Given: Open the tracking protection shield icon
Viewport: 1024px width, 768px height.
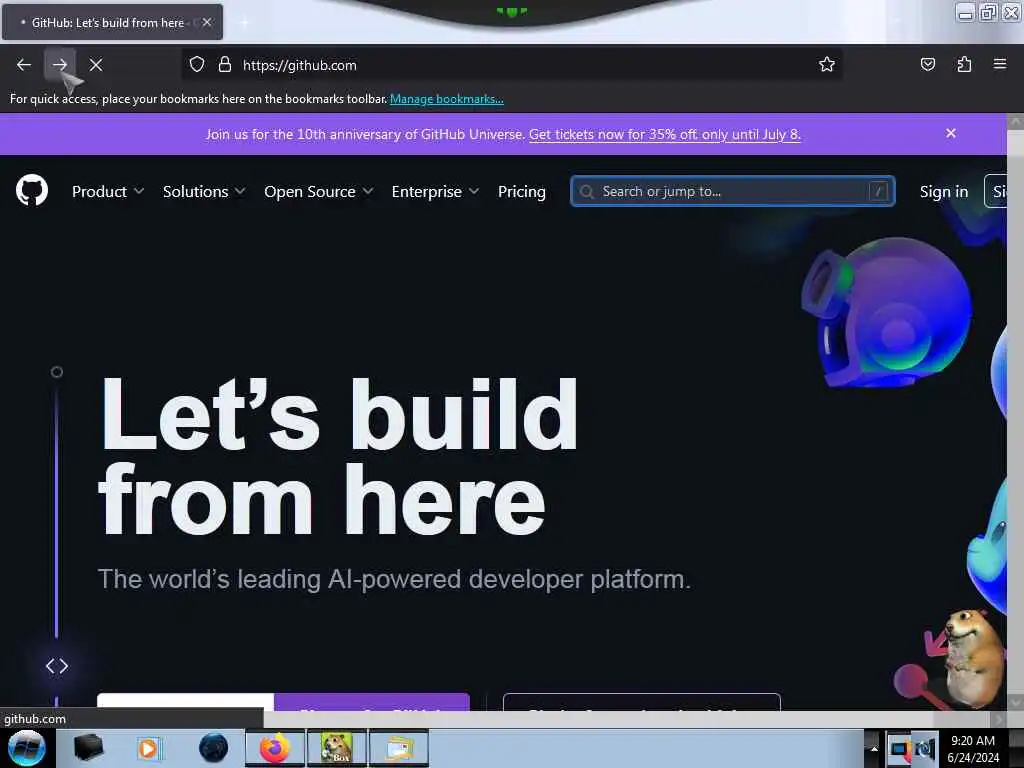Looking at the screenshot, I should click(x=197, y=65).
